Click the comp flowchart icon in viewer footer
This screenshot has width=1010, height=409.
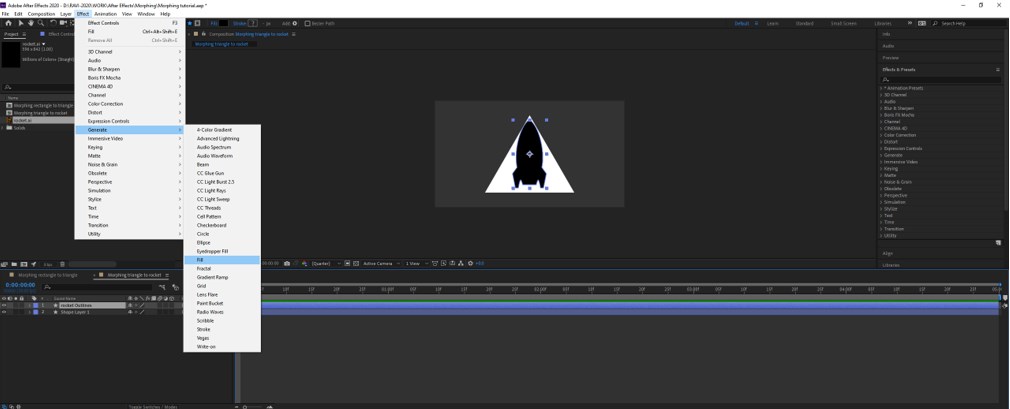[461, 263]
